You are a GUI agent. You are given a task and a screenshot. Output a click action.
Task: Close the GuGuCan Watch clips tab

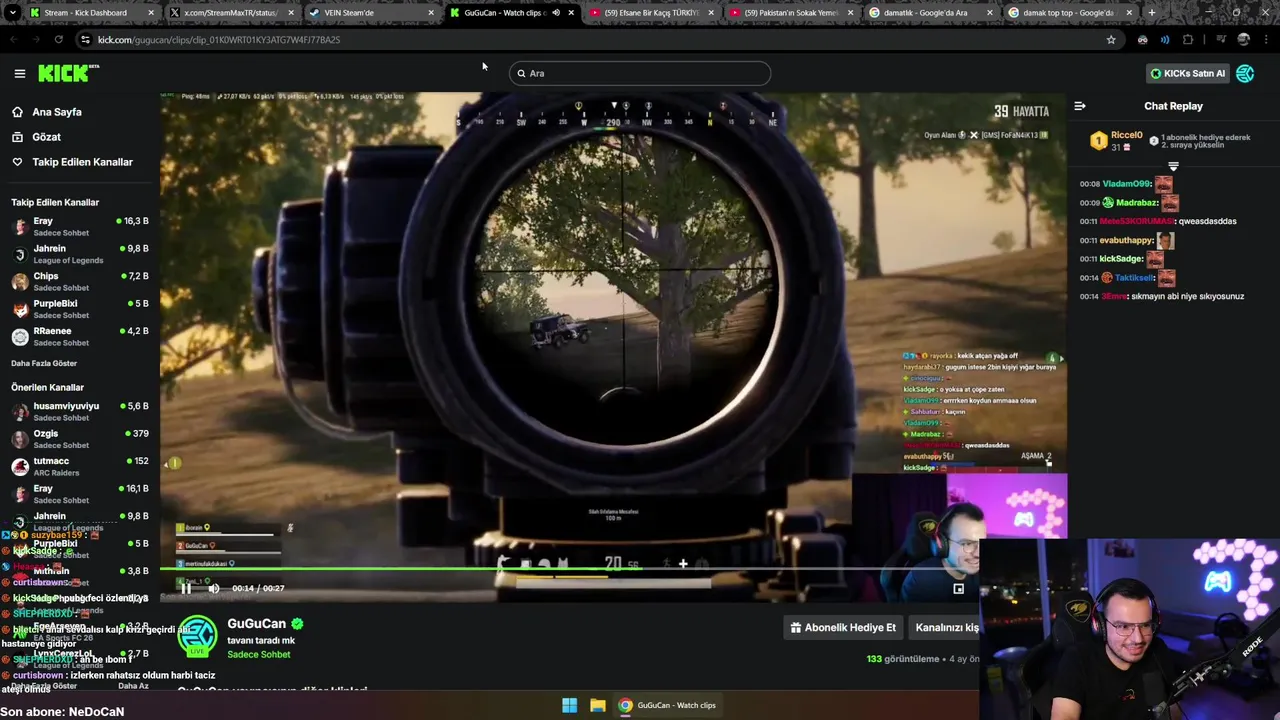(571, 13)
